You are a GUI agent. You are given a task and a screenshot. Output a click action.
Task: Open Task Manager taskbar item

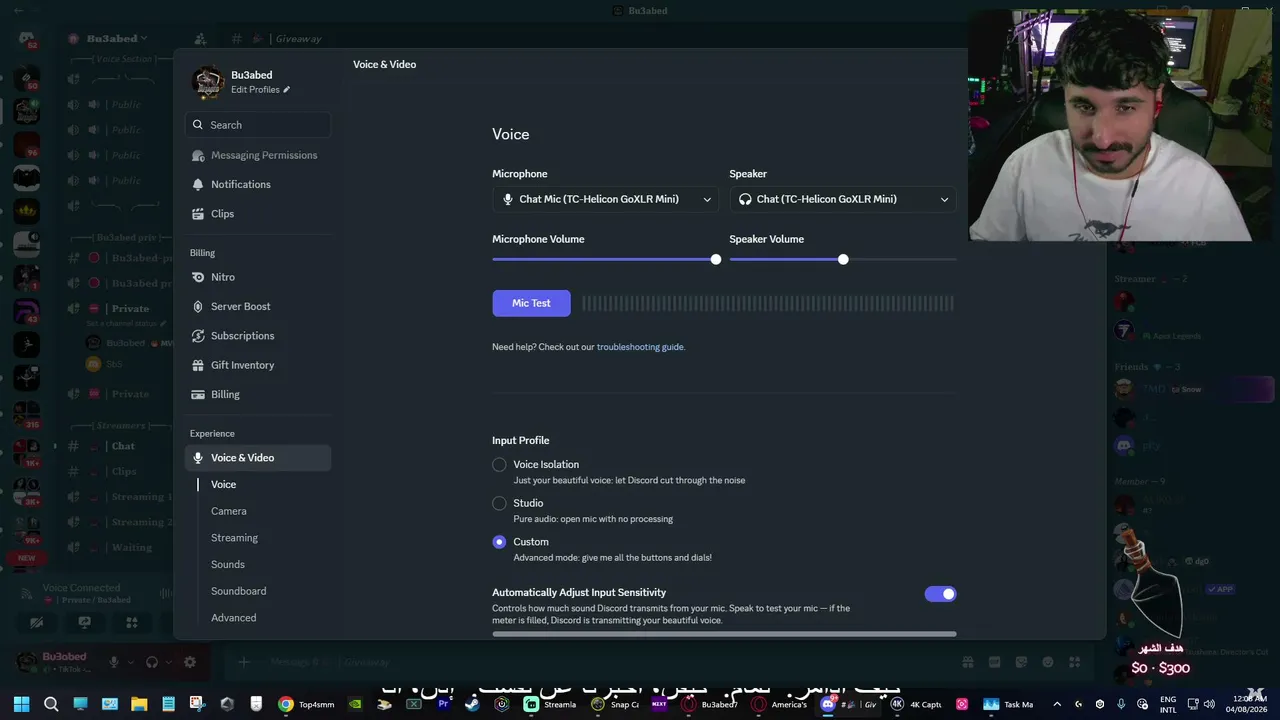[x=1008, y=704]
